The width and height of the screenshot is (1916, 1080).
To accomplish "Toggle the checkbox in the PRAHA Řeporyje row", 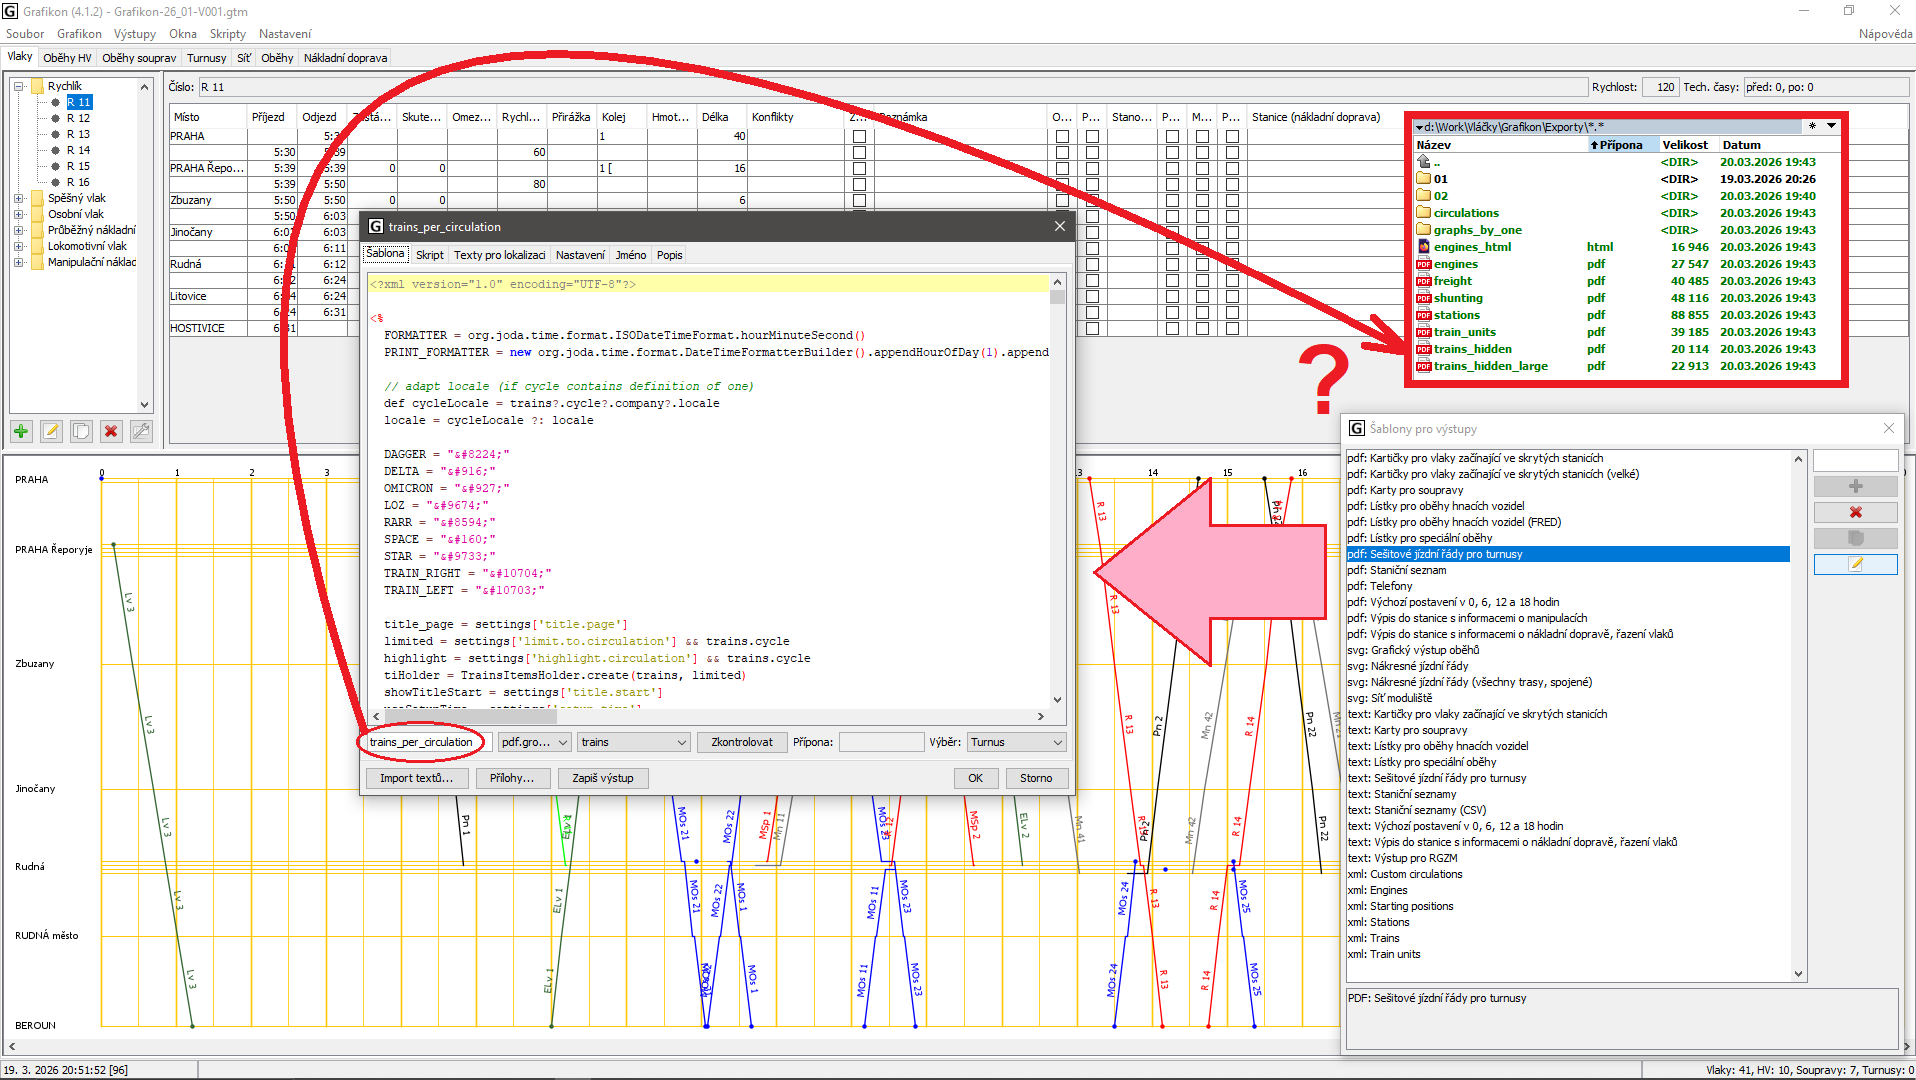I will pyautogui.click(x=859, y=168).
